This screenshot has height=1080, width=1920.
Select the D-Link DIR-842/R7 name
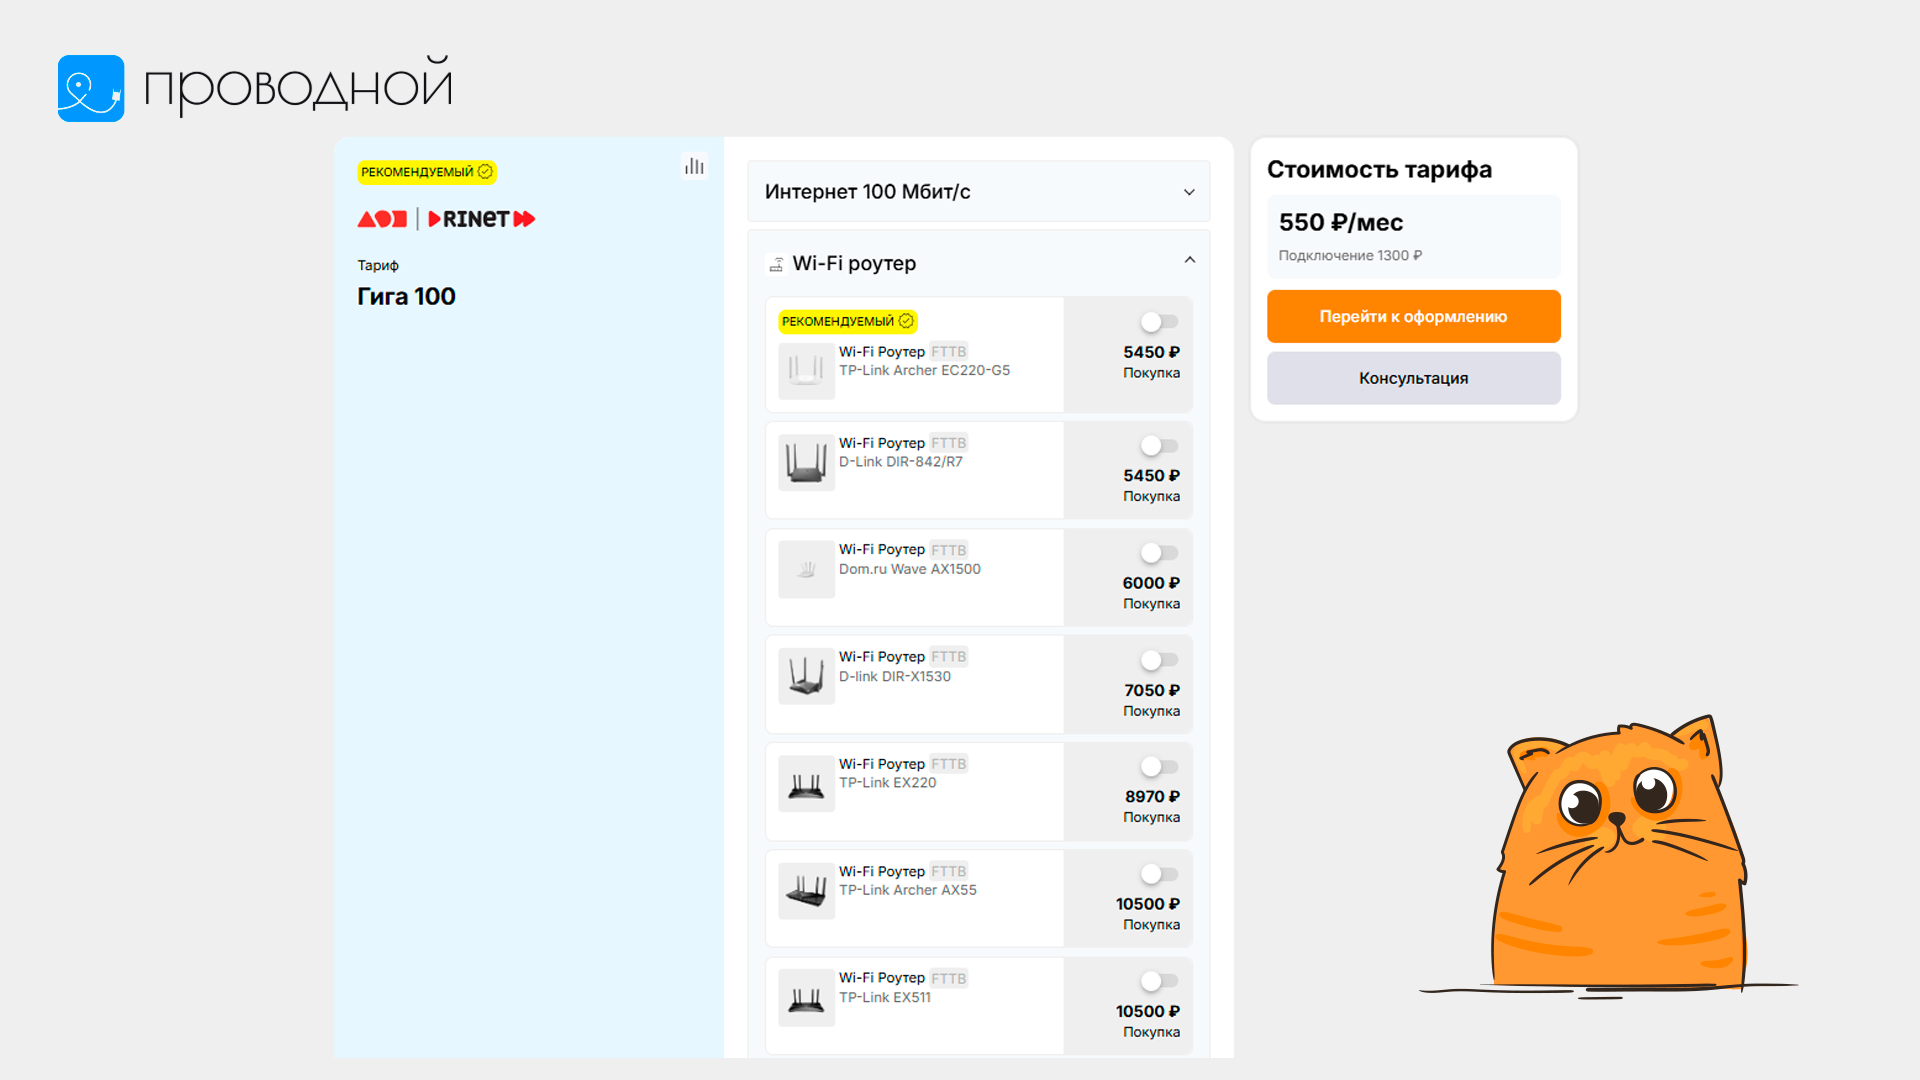tap(900, 462)
